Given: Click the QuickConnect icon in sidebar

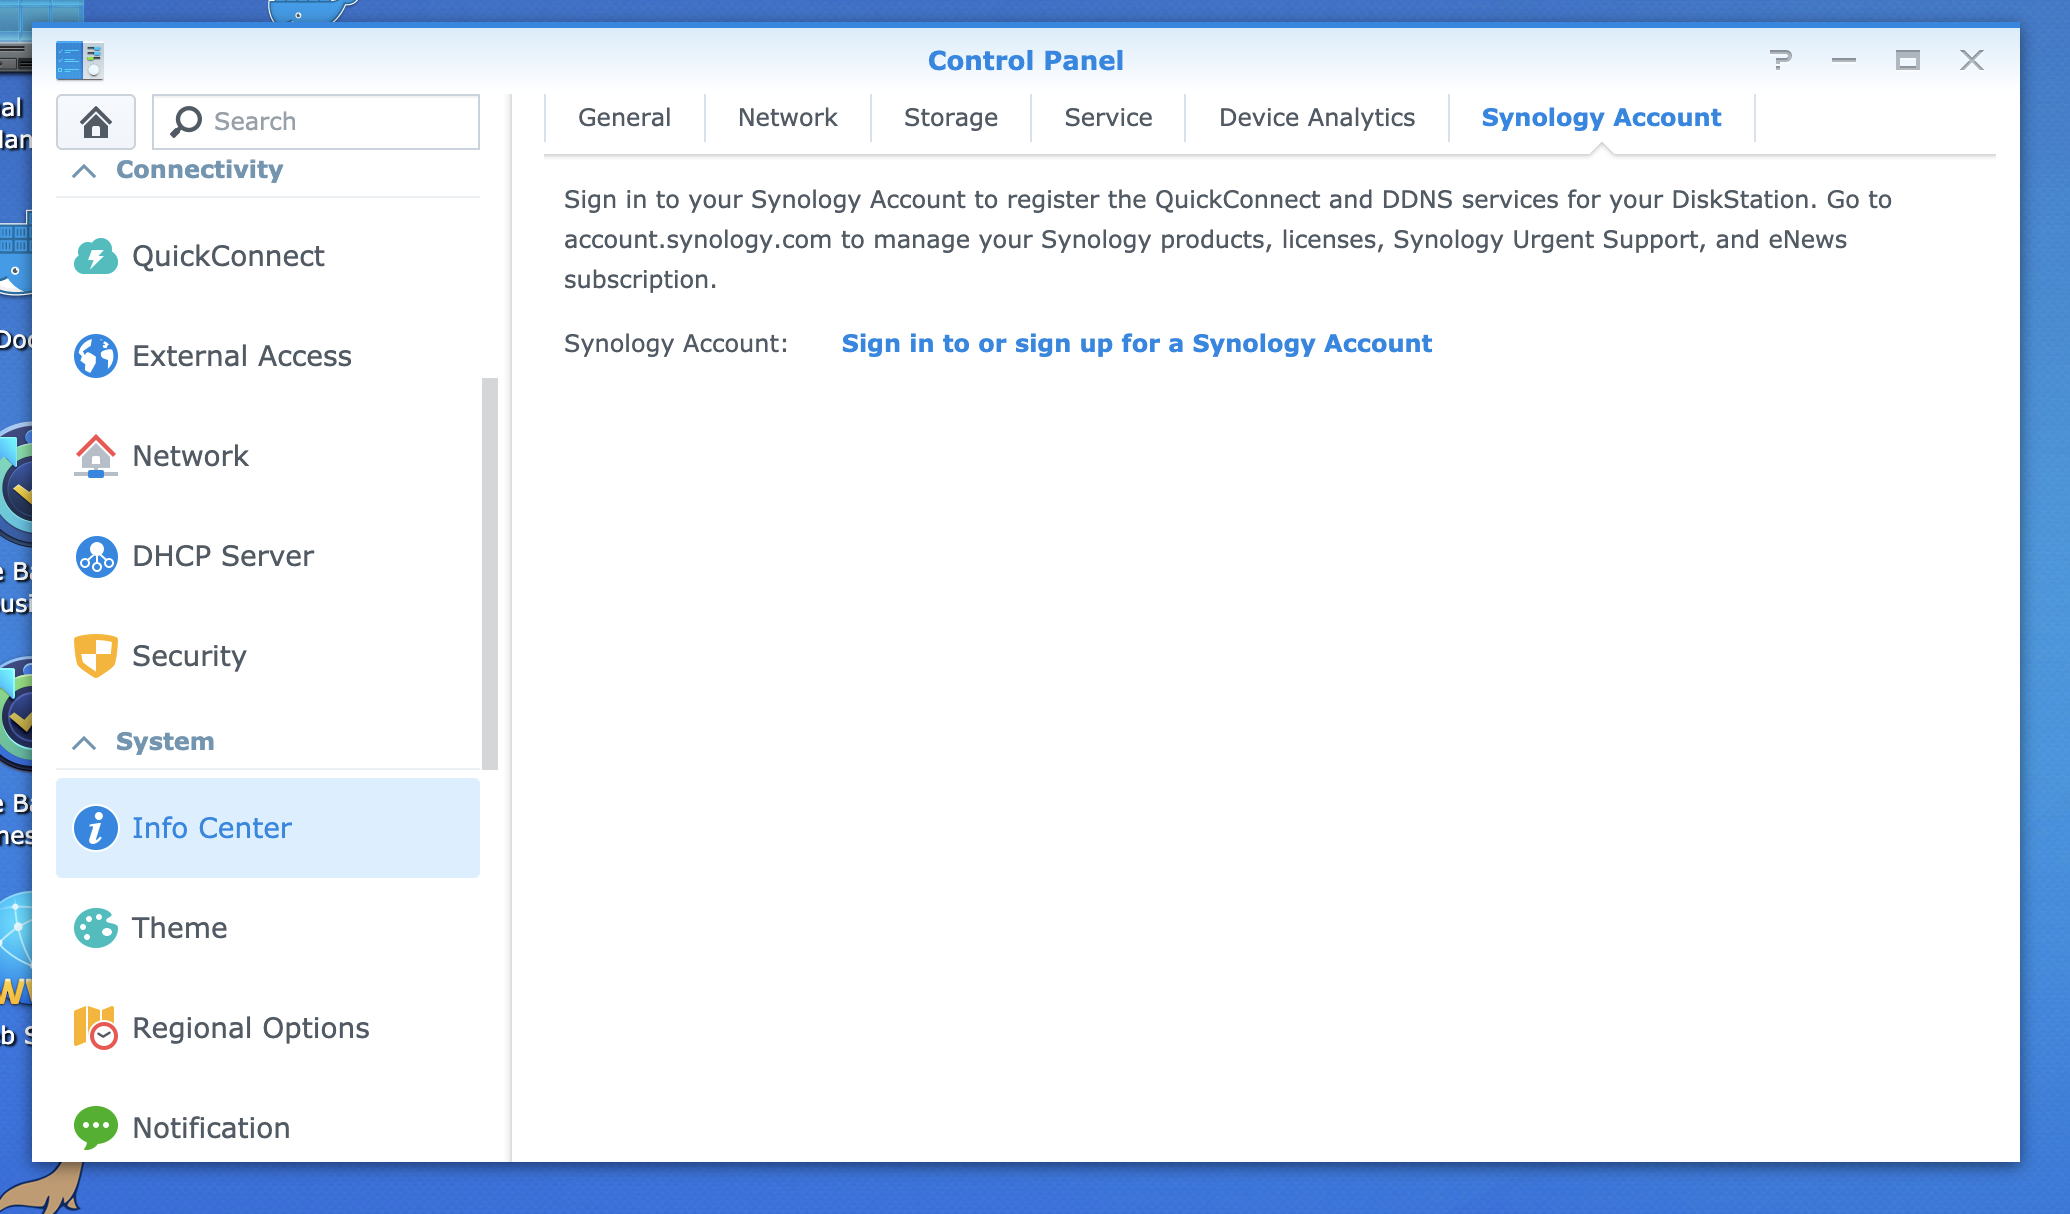Looking at the screenshot, I should coord(95,256).
